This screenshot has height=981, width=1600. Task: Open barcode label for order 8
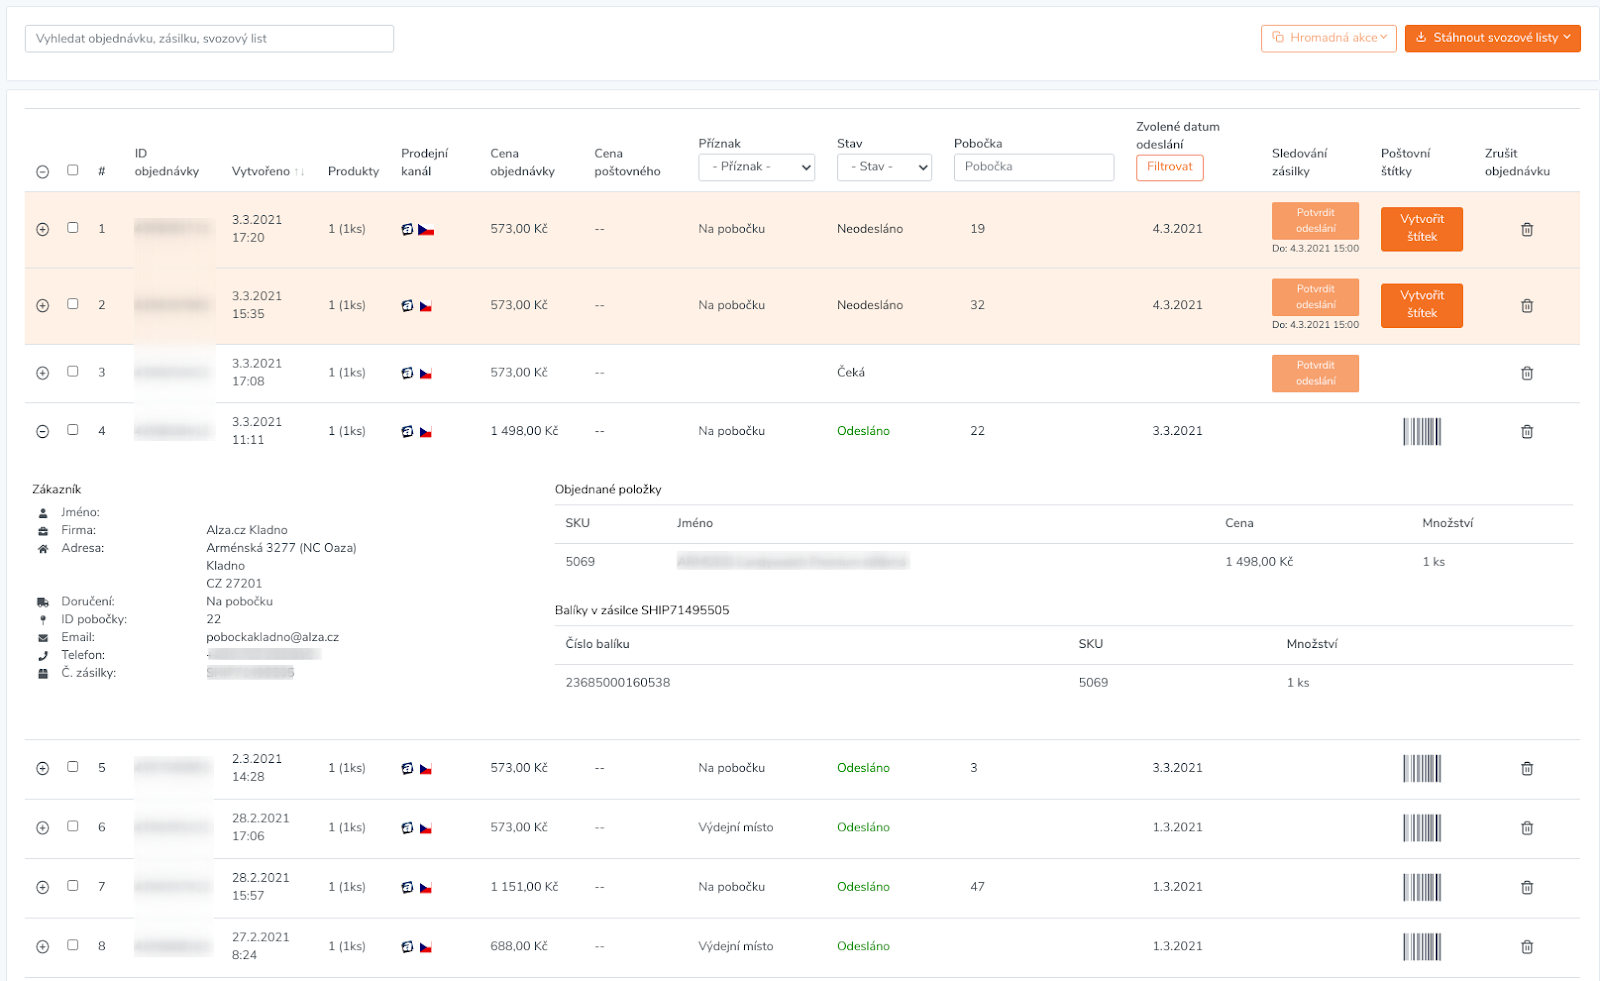[x=1422, y=947]
